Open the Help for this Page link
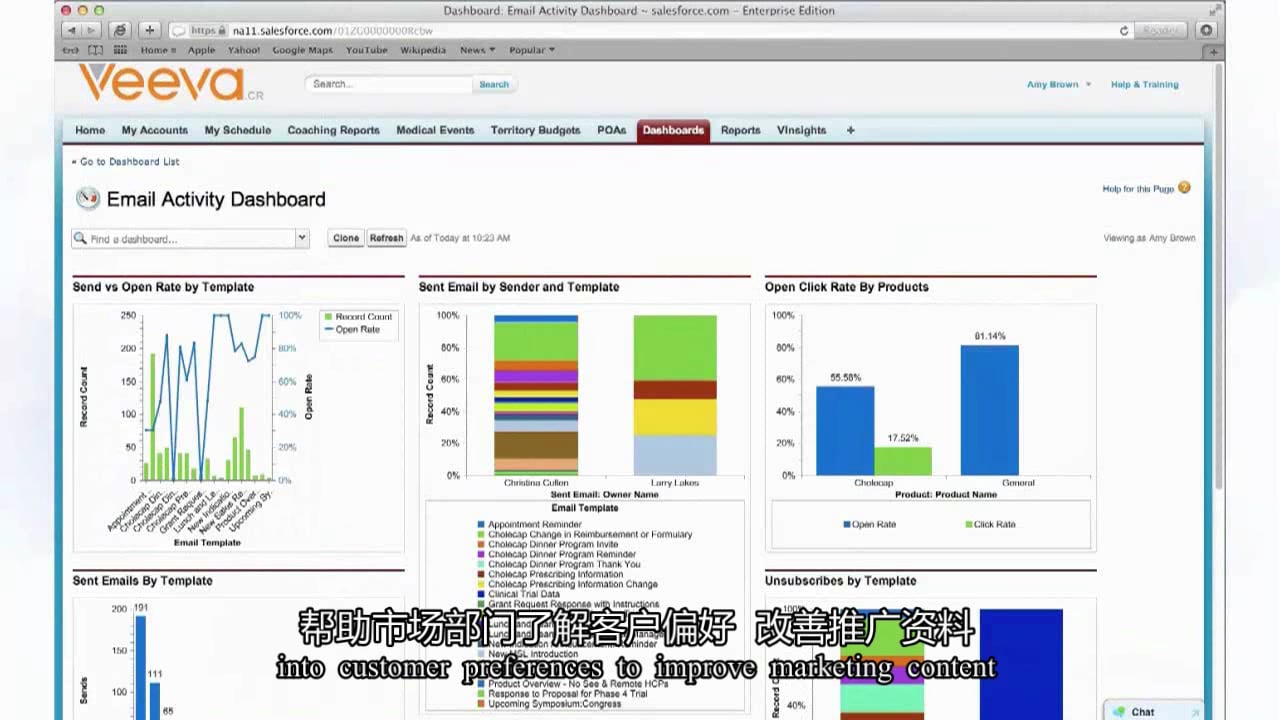Screen dimensions: 1280x720 1138,189
